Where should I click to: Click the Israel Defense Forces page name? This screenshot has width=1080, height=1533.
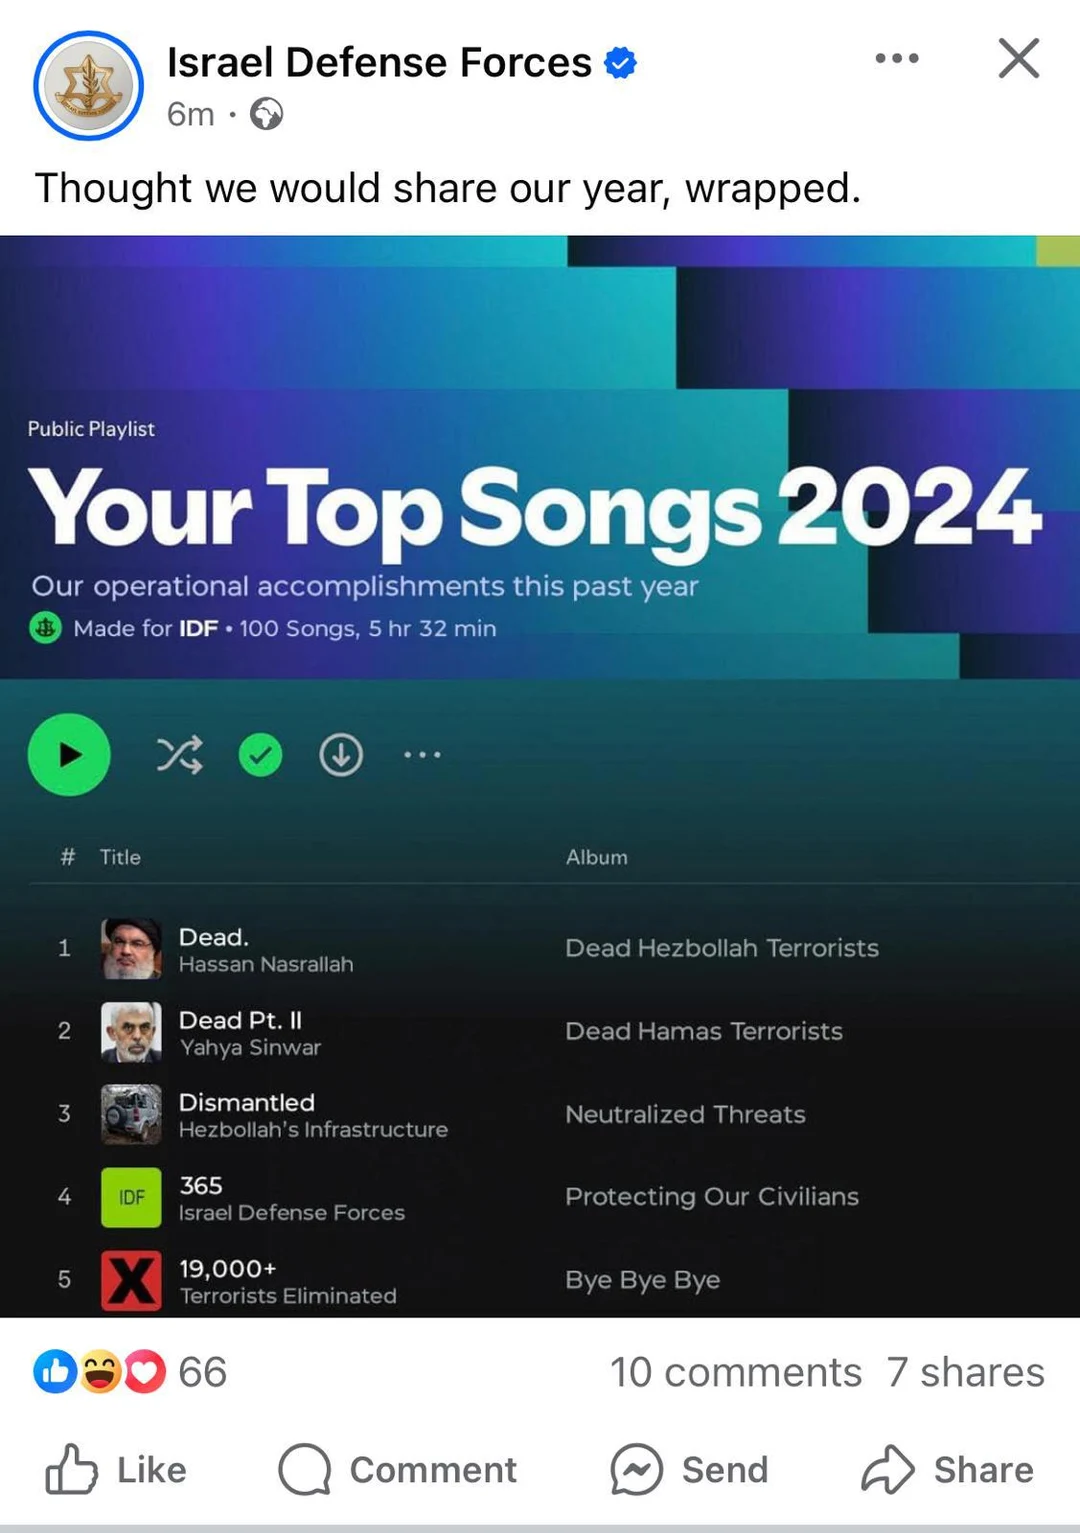click(379, 63)
